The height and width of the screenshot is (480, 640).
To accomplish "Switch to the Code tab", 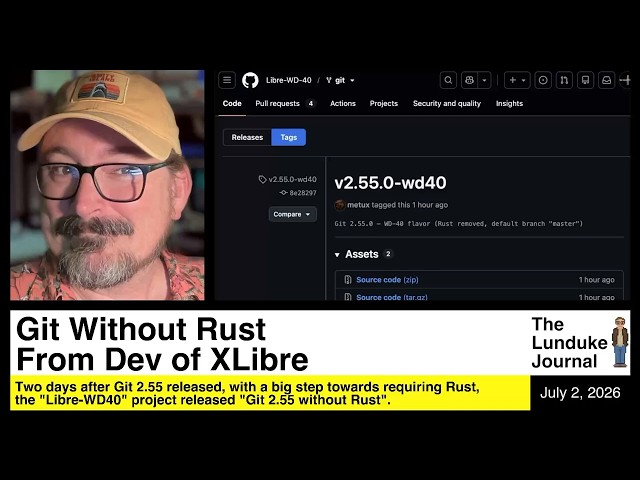I will click(232, 104).
